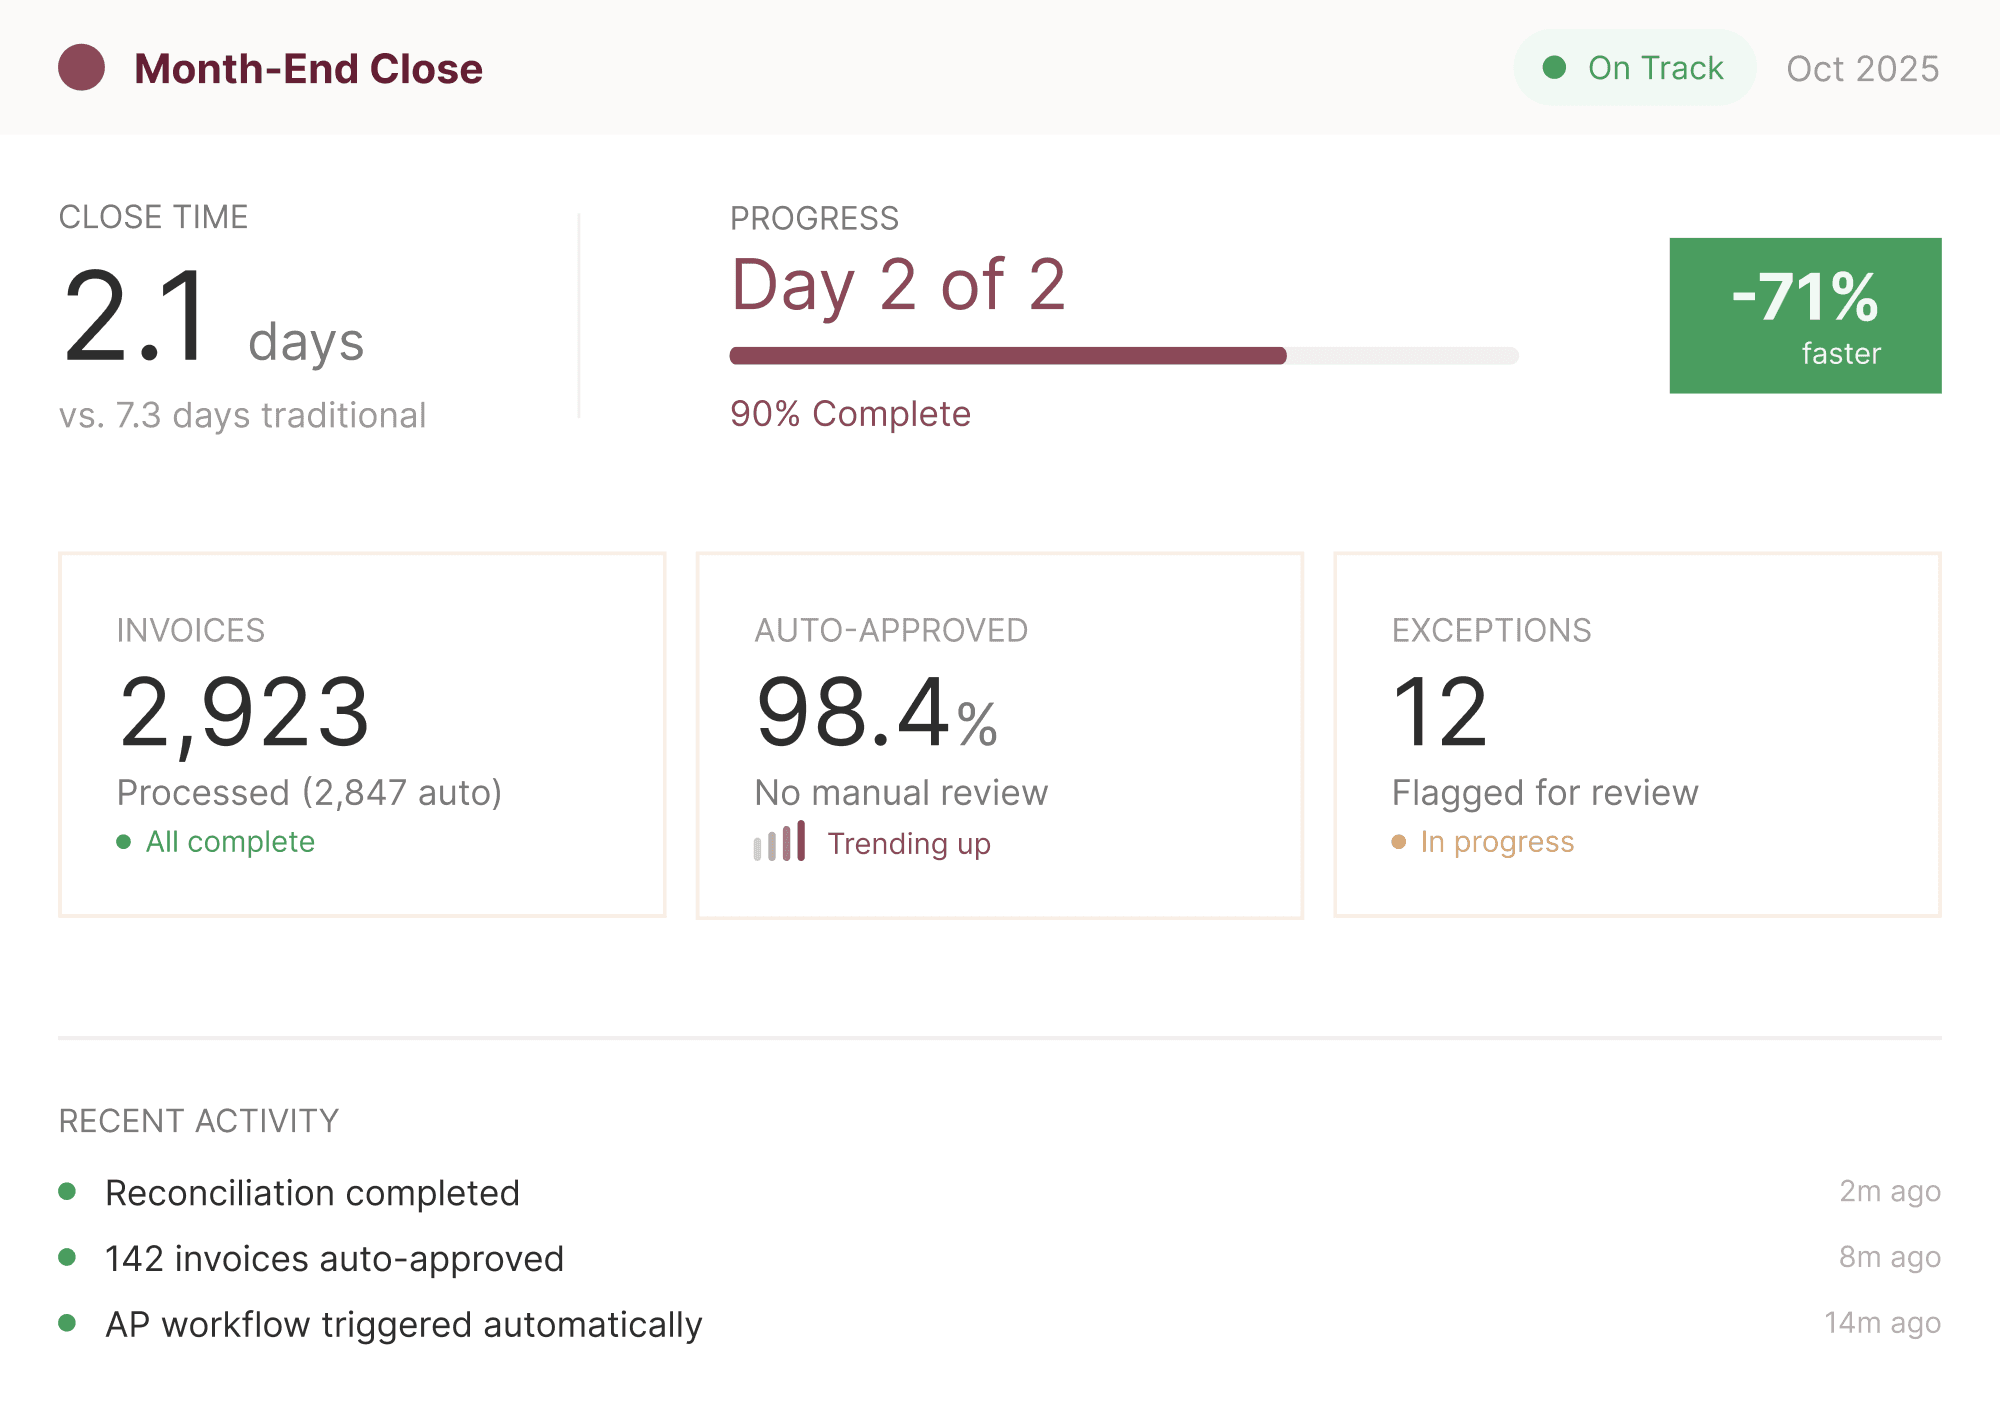Click the dot beside 142 invoices auto-approved
The image size is (2000, 1403).
[x=68, y=1257]
